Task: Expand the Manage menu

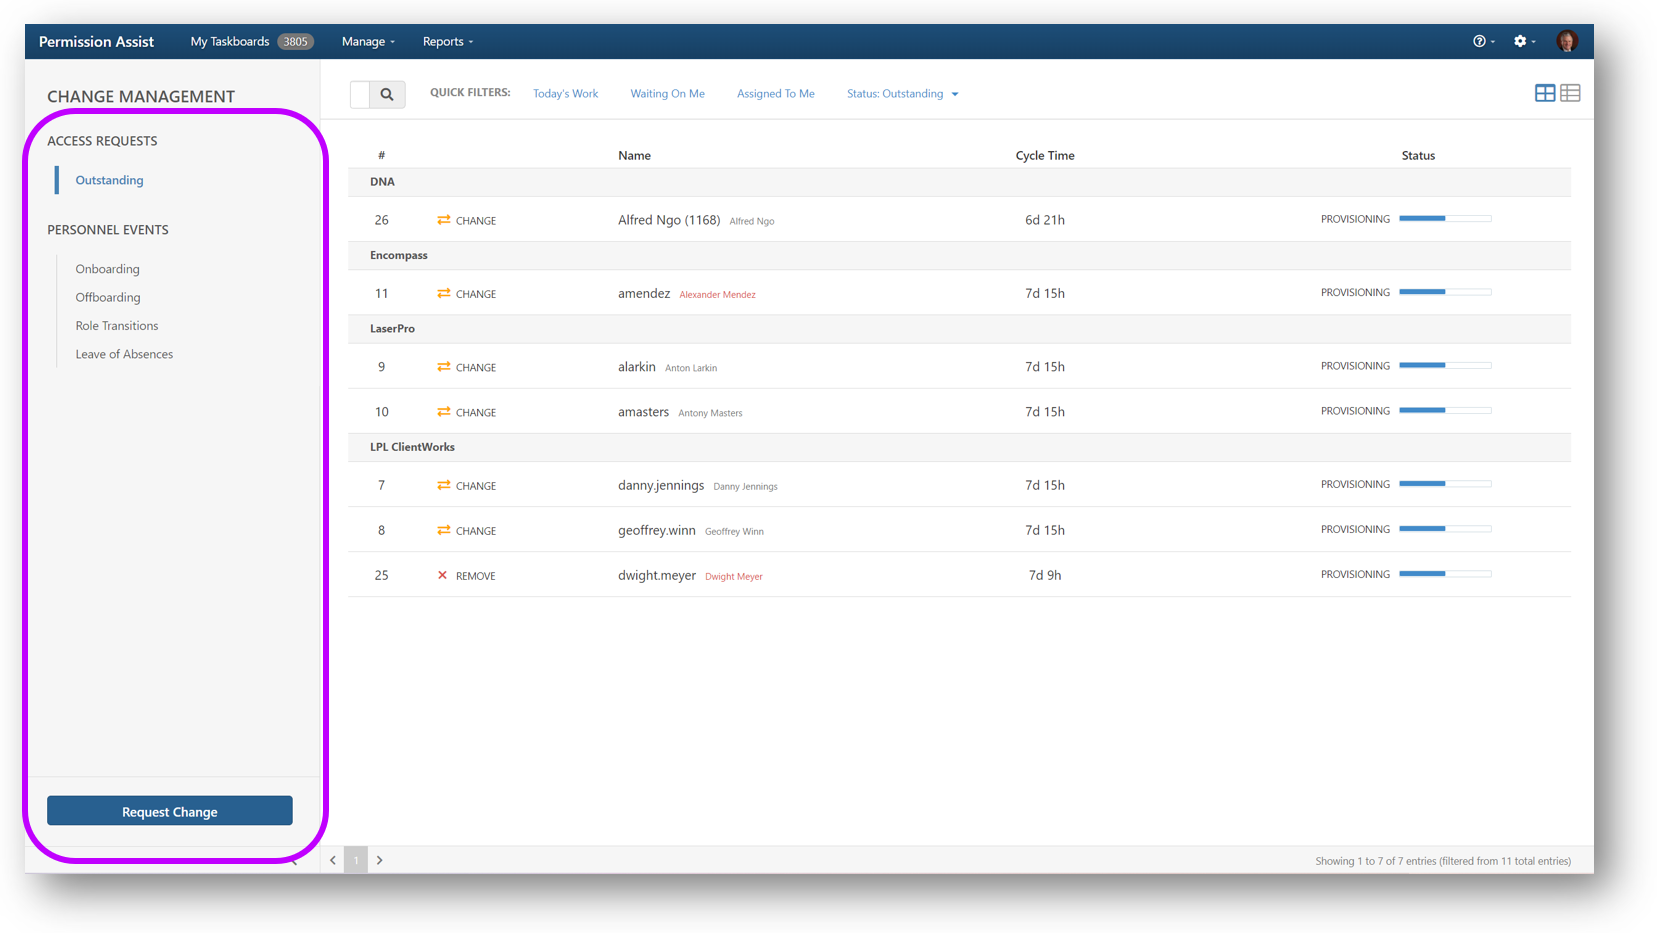Action: point(367,41)
